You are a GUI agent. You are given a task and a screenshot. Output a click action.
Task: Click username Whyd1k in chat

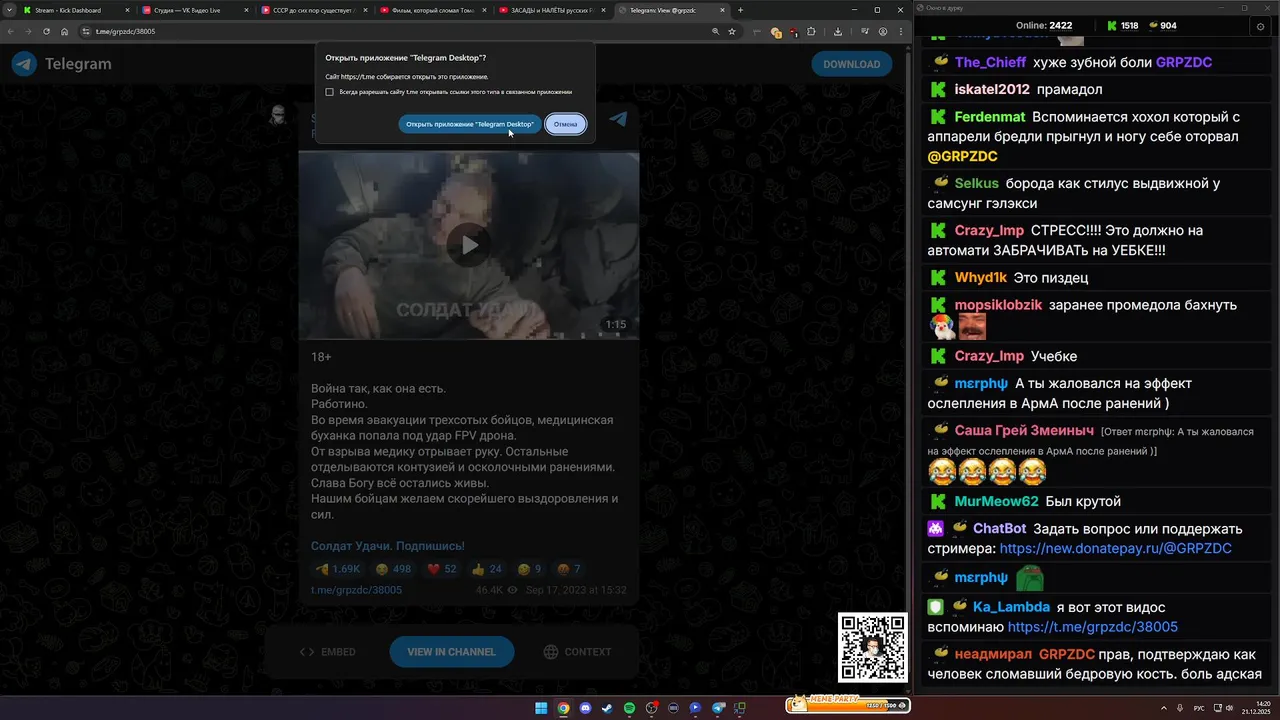pos(981,277)
